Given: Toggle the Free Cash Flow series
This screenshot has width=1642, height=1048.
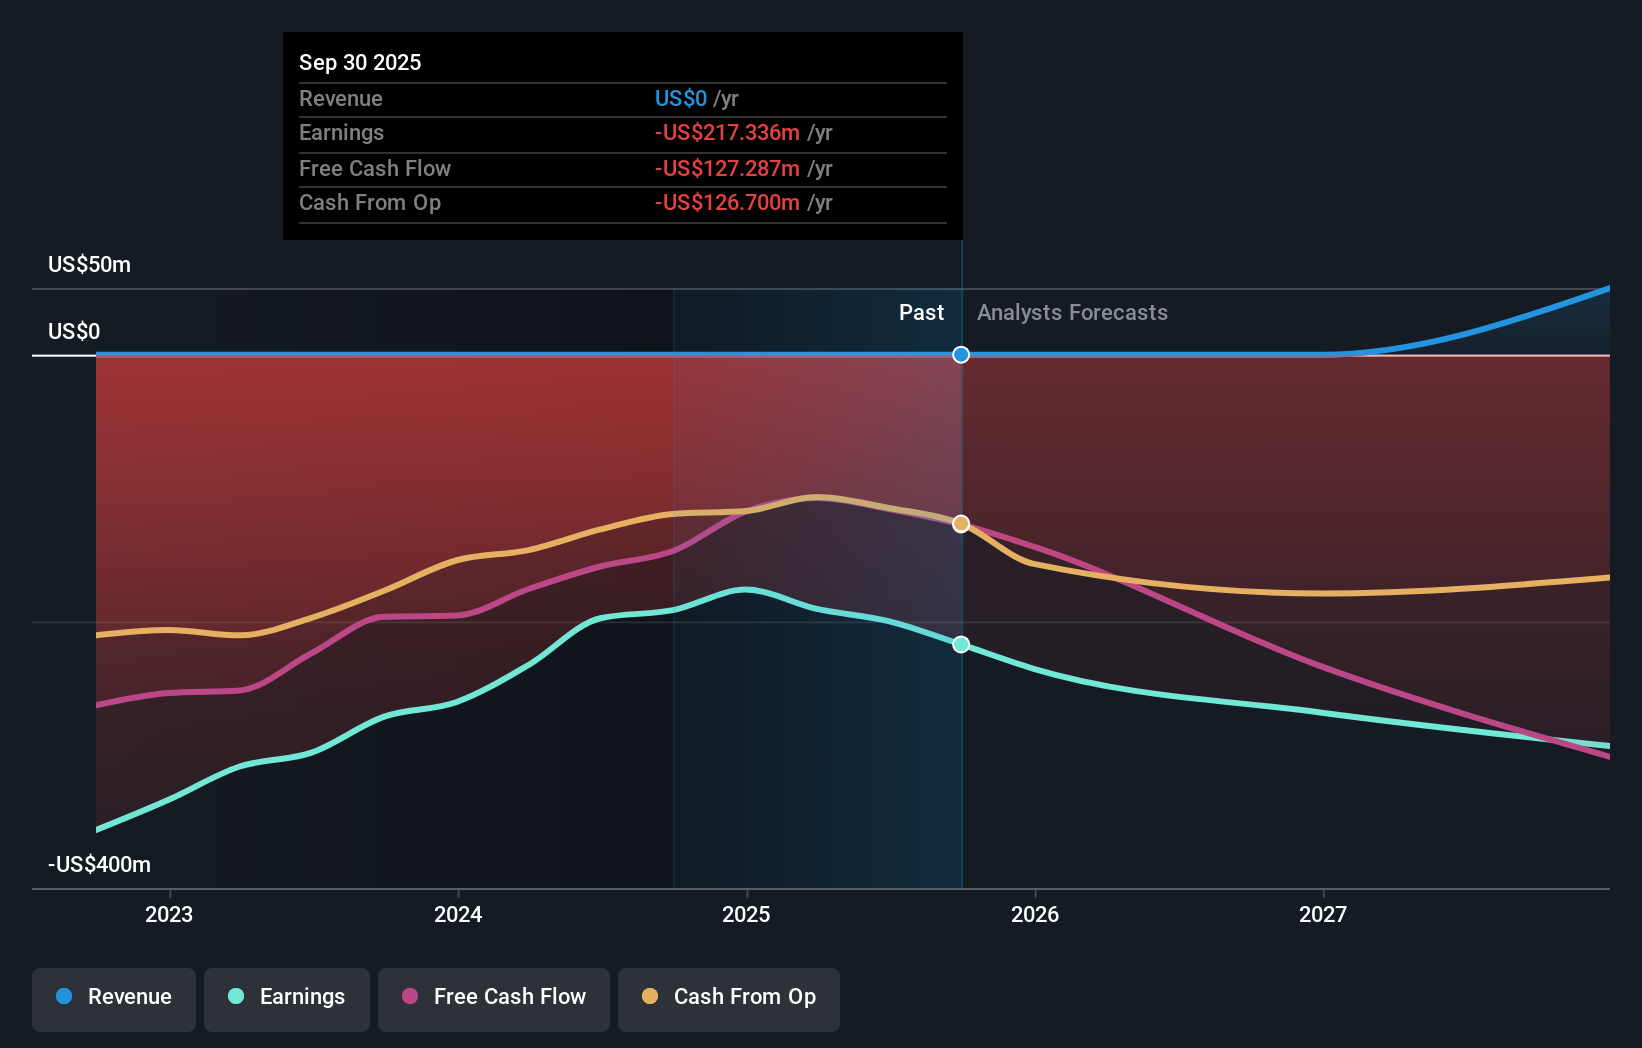Looking at the screenshot, I should [x=494, y=997].
